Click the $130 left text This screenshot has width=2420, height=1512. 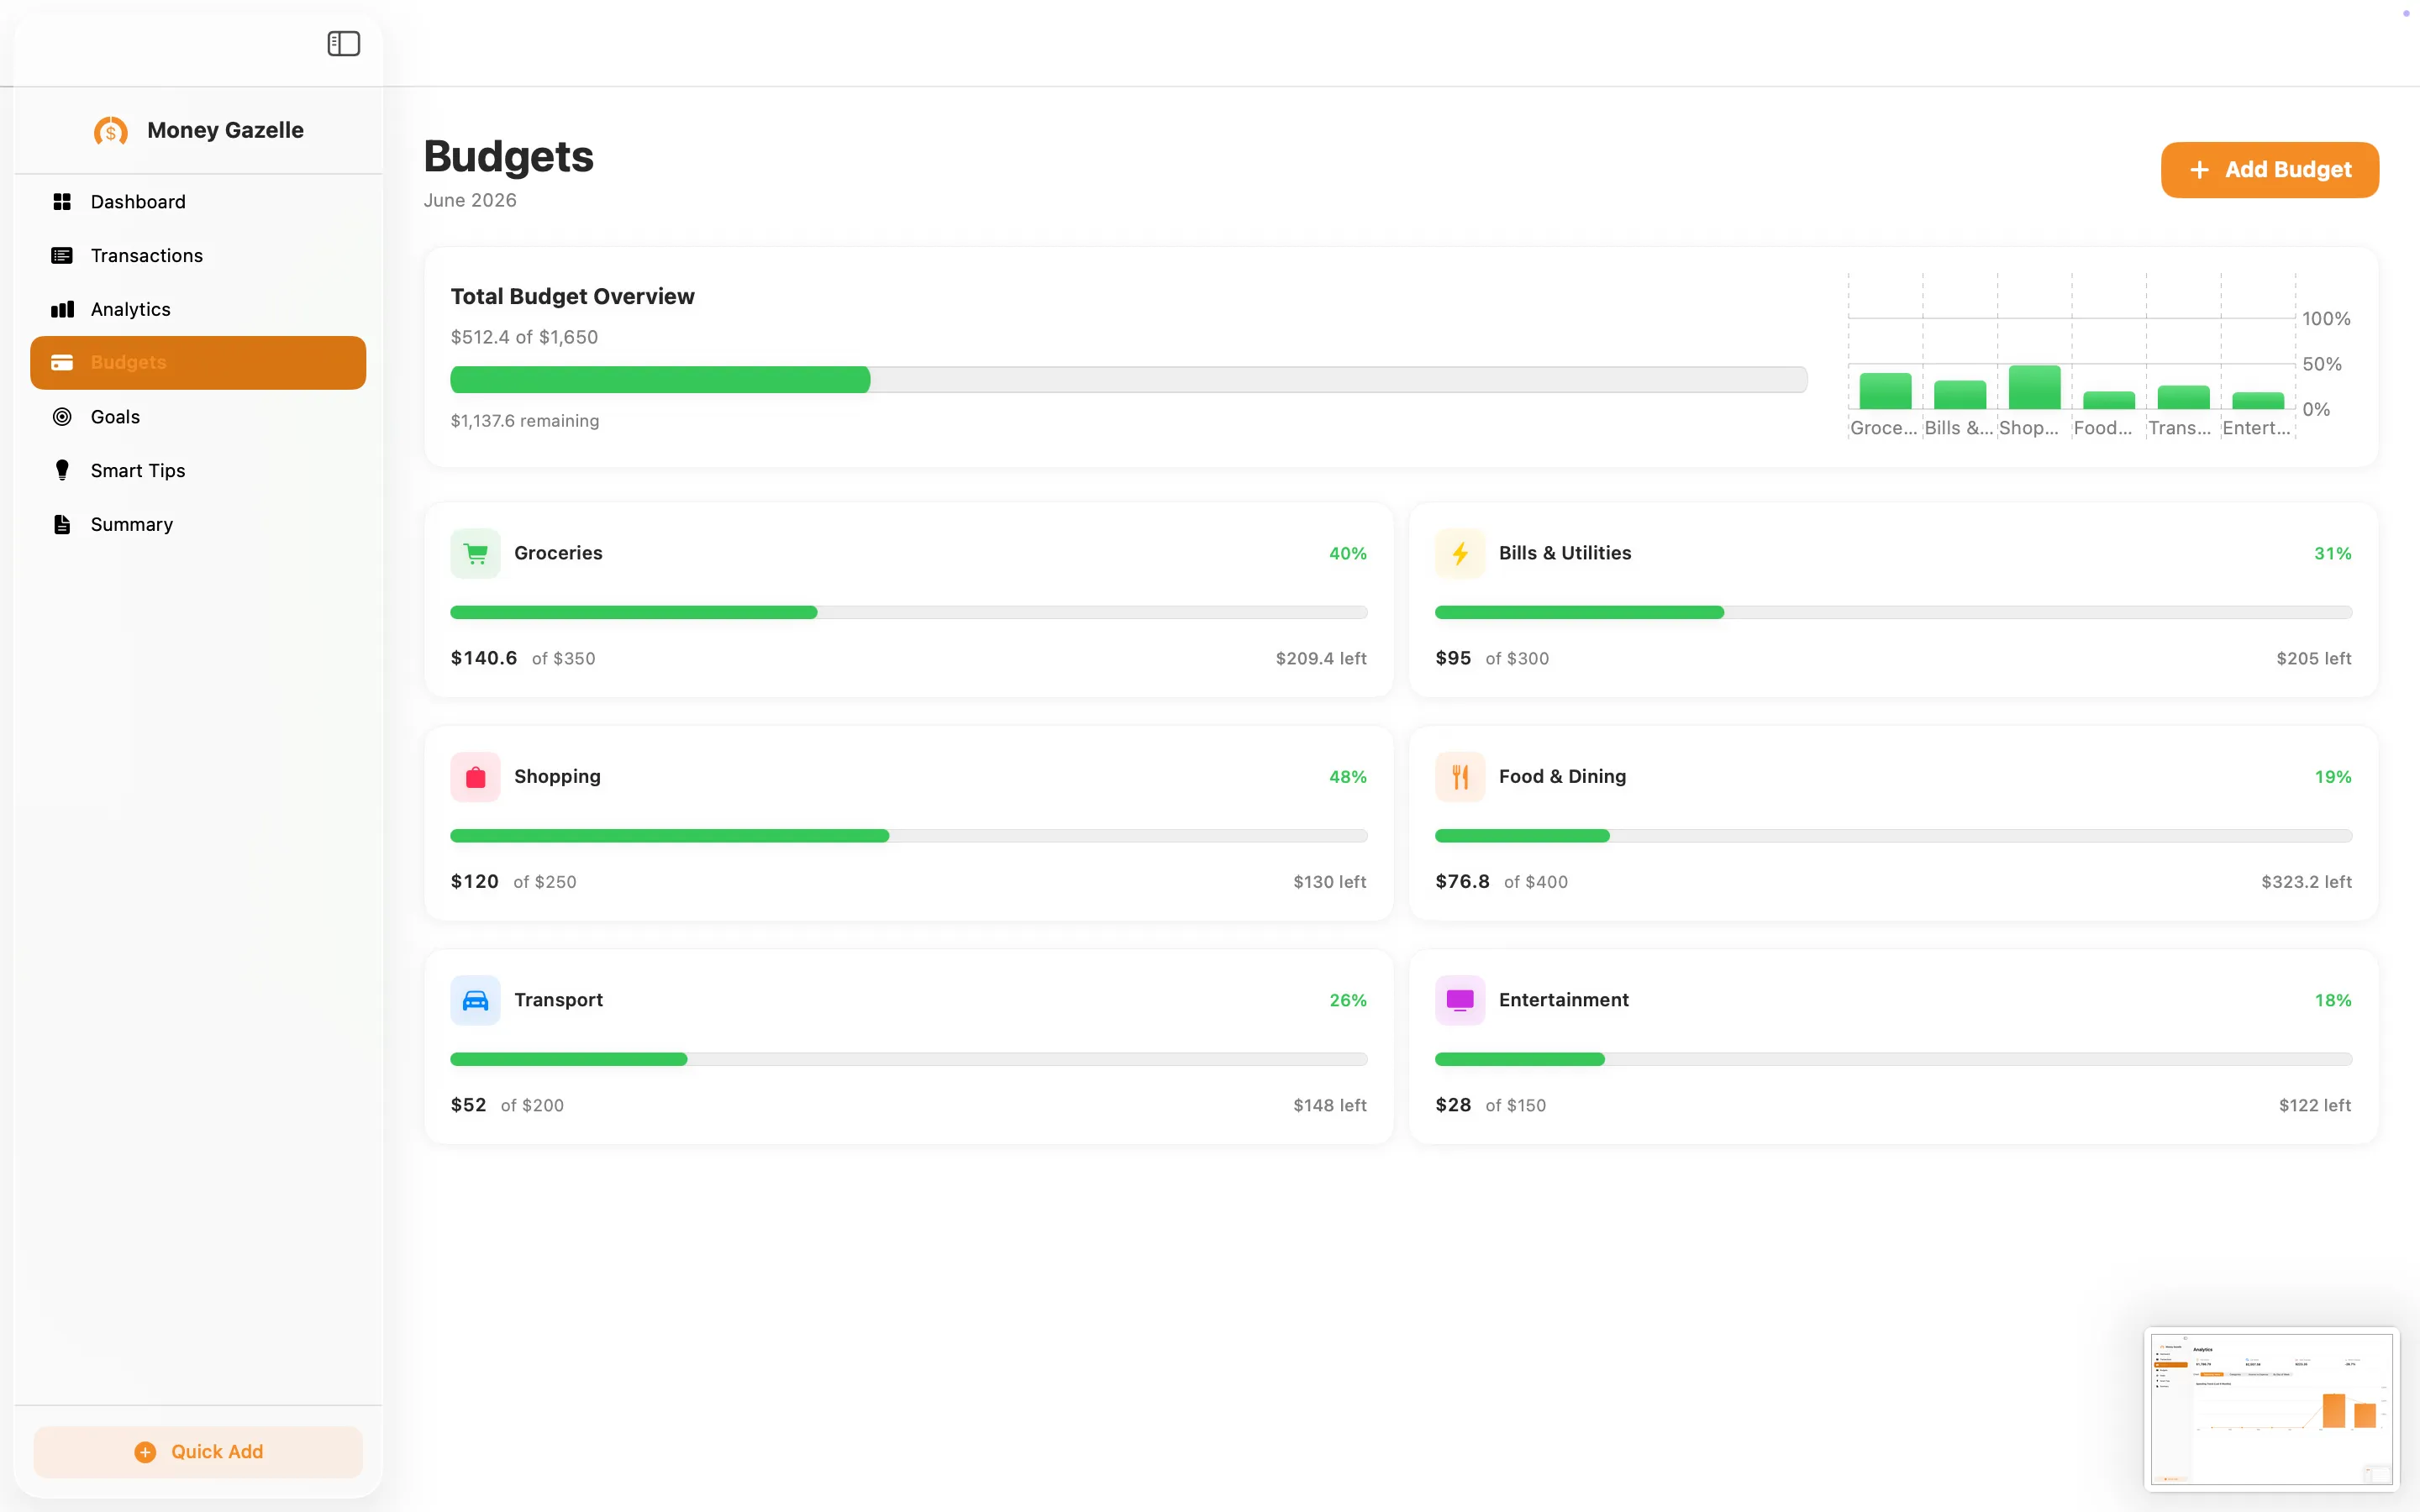tap(1329, 882)
